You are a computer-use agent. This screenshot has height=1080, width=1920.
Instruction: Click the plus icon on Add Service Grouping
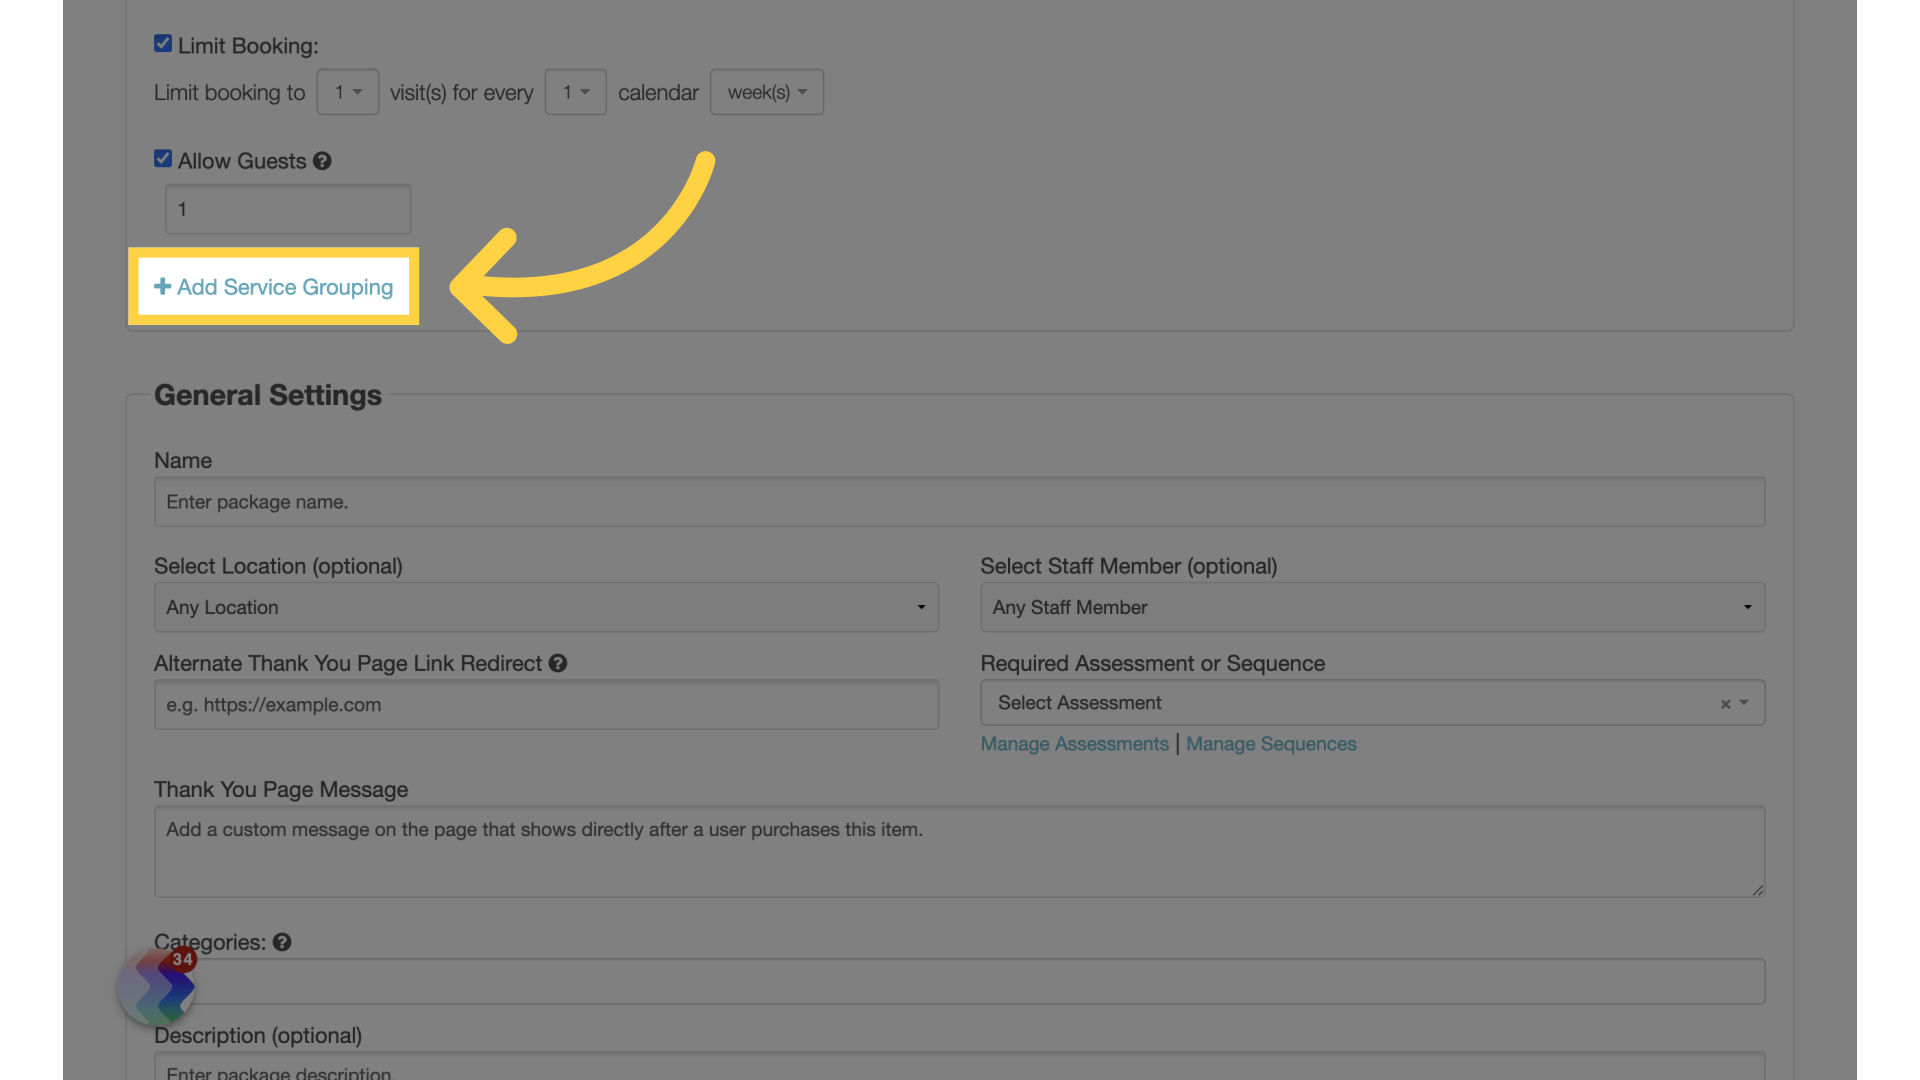161,286
